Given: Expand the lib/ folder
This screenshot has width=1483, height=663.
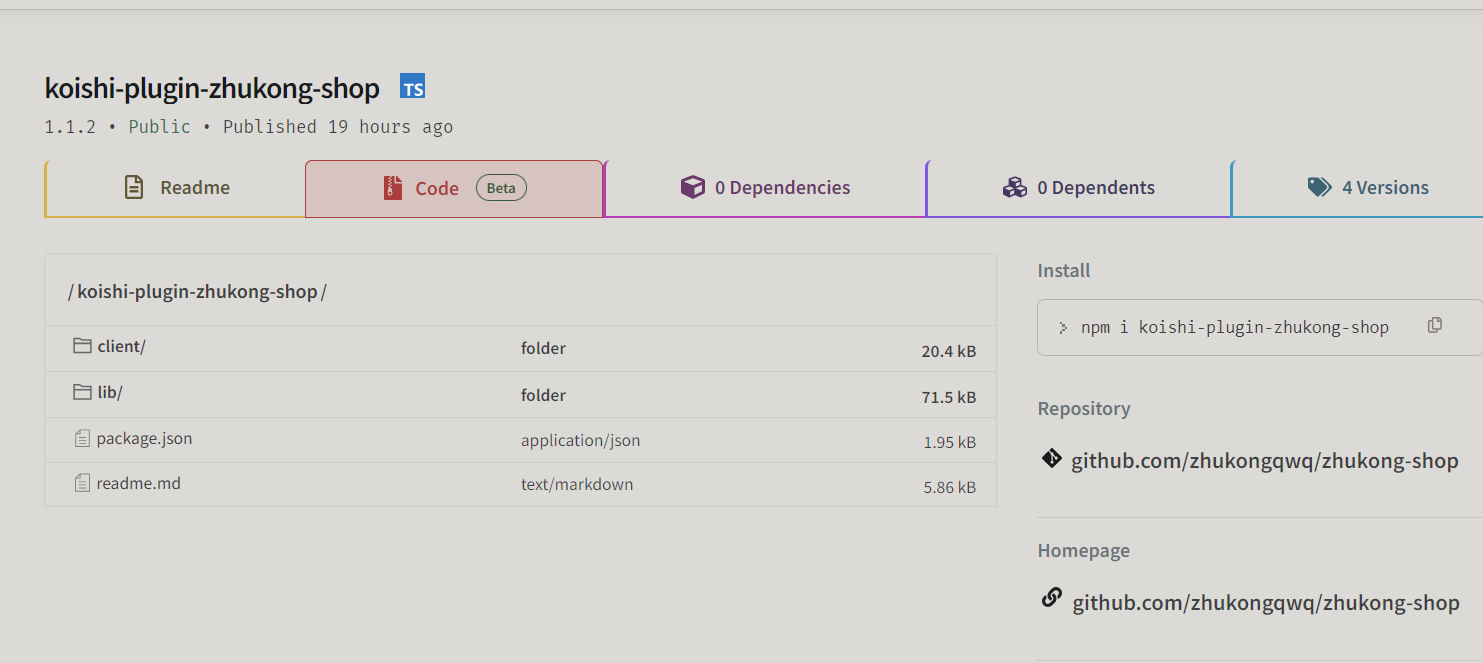Looking at the screenshot, I should pyautogui.click(x=110, y=393).
